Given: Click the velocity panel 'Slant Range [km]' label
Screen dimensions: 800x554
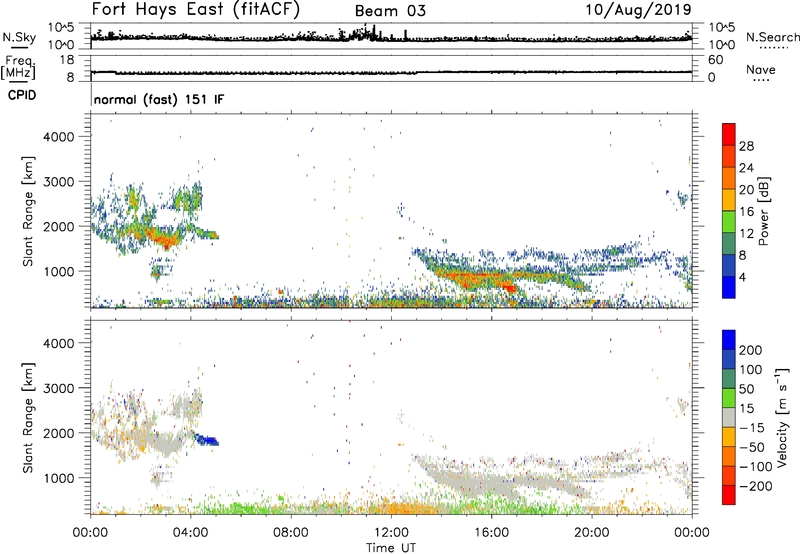Looking at the screenshot, I should coord(28,418).
